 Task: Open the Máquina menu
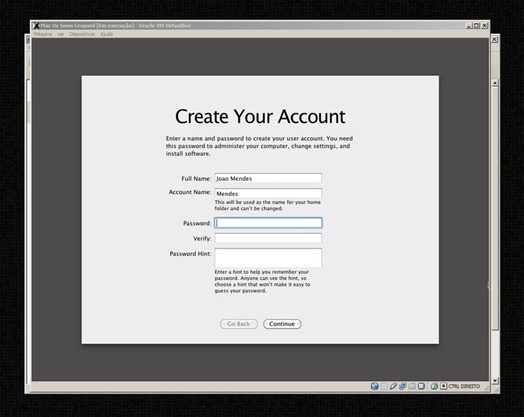(43, 34)
